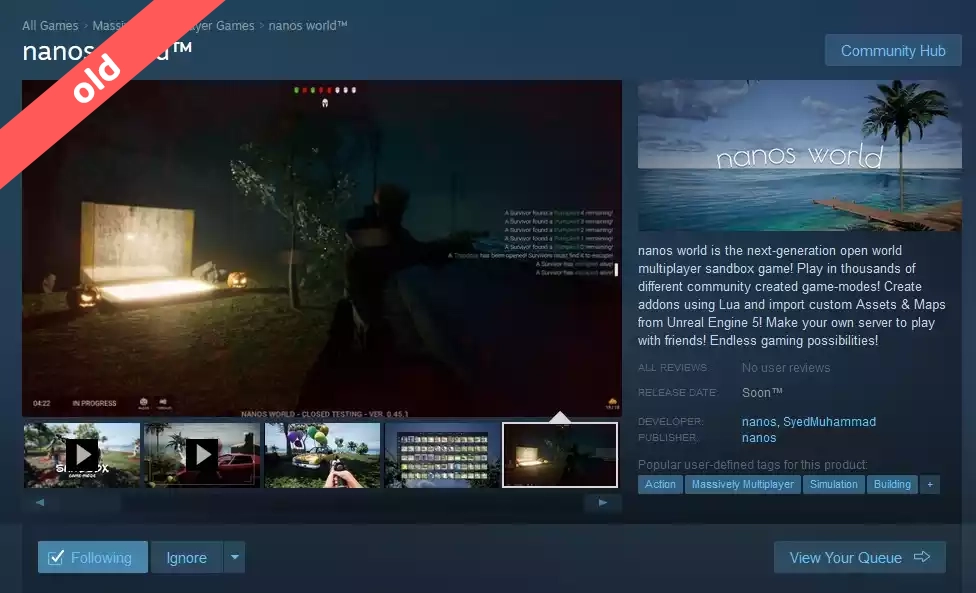Select the inventory grid screenshot thumbnail

(x=443, y=455)
